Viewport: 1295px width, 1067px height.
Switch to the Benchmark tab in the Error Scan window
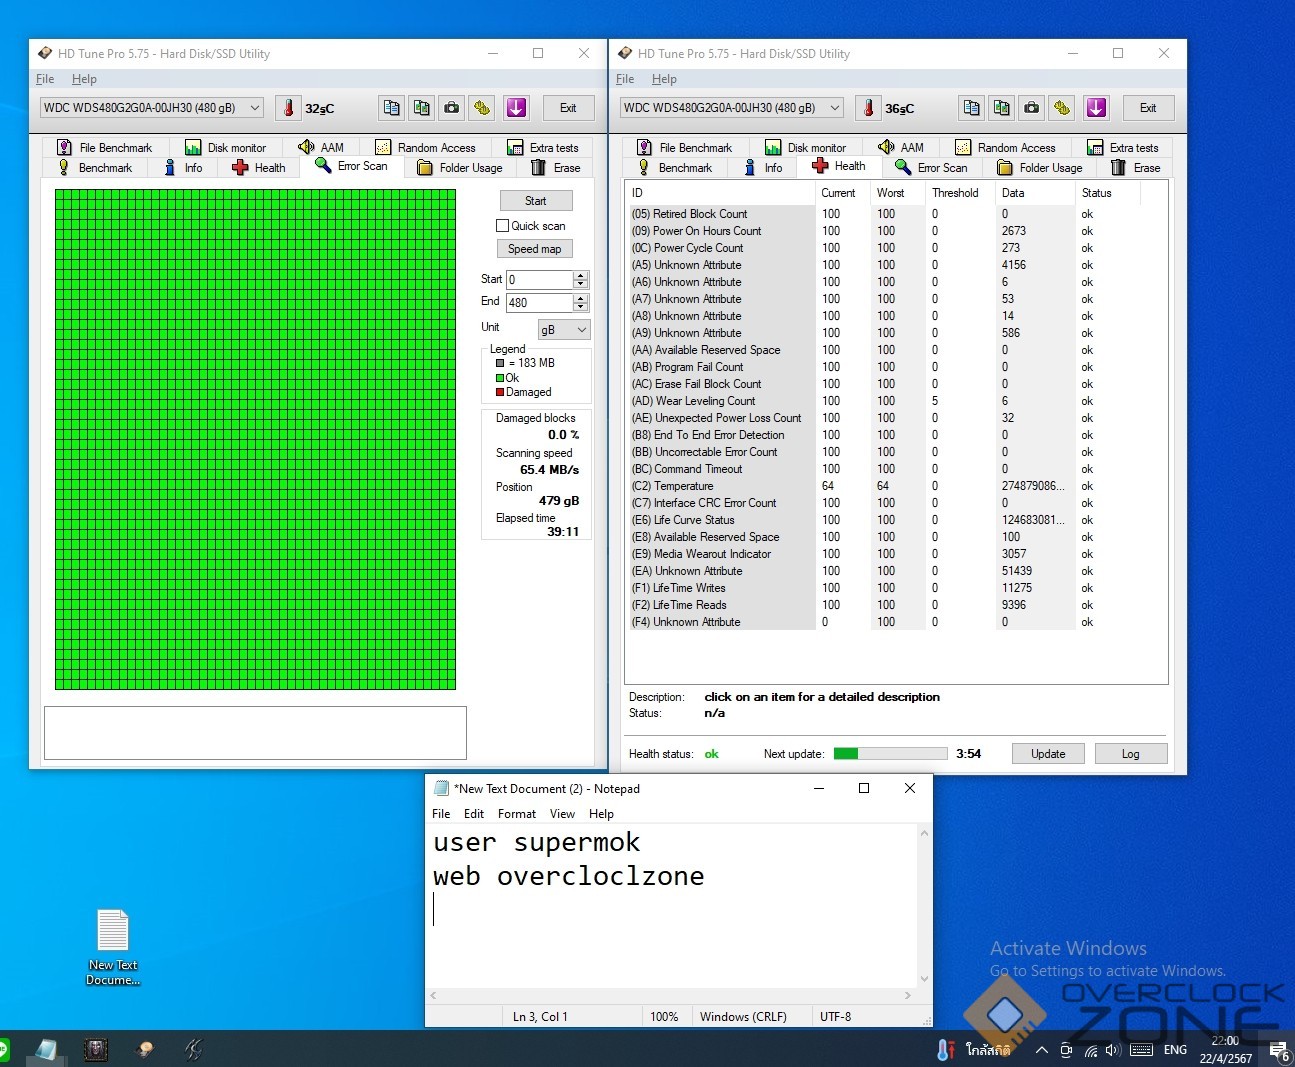(x=95, y=168)
